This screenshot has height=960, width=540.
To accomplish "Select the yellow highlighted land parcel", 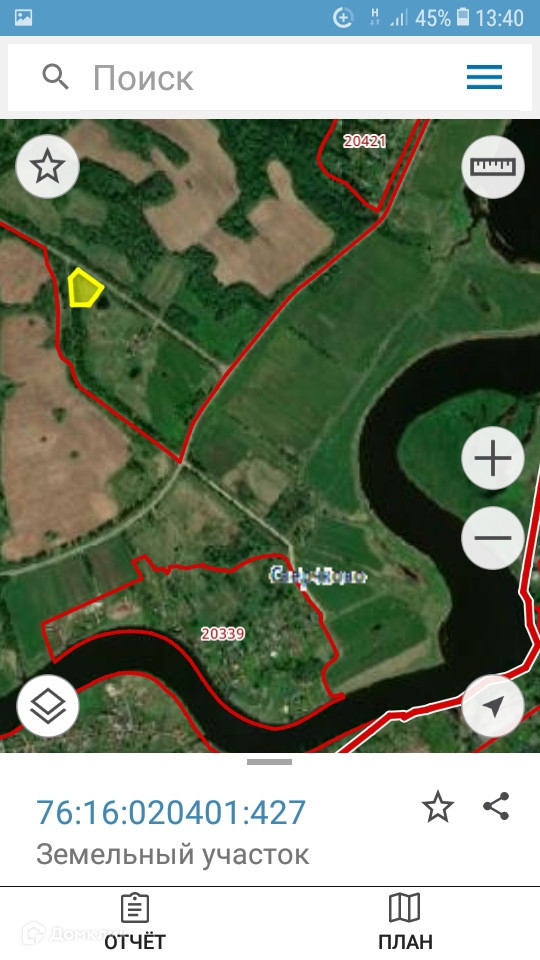I will coord(83,288).
